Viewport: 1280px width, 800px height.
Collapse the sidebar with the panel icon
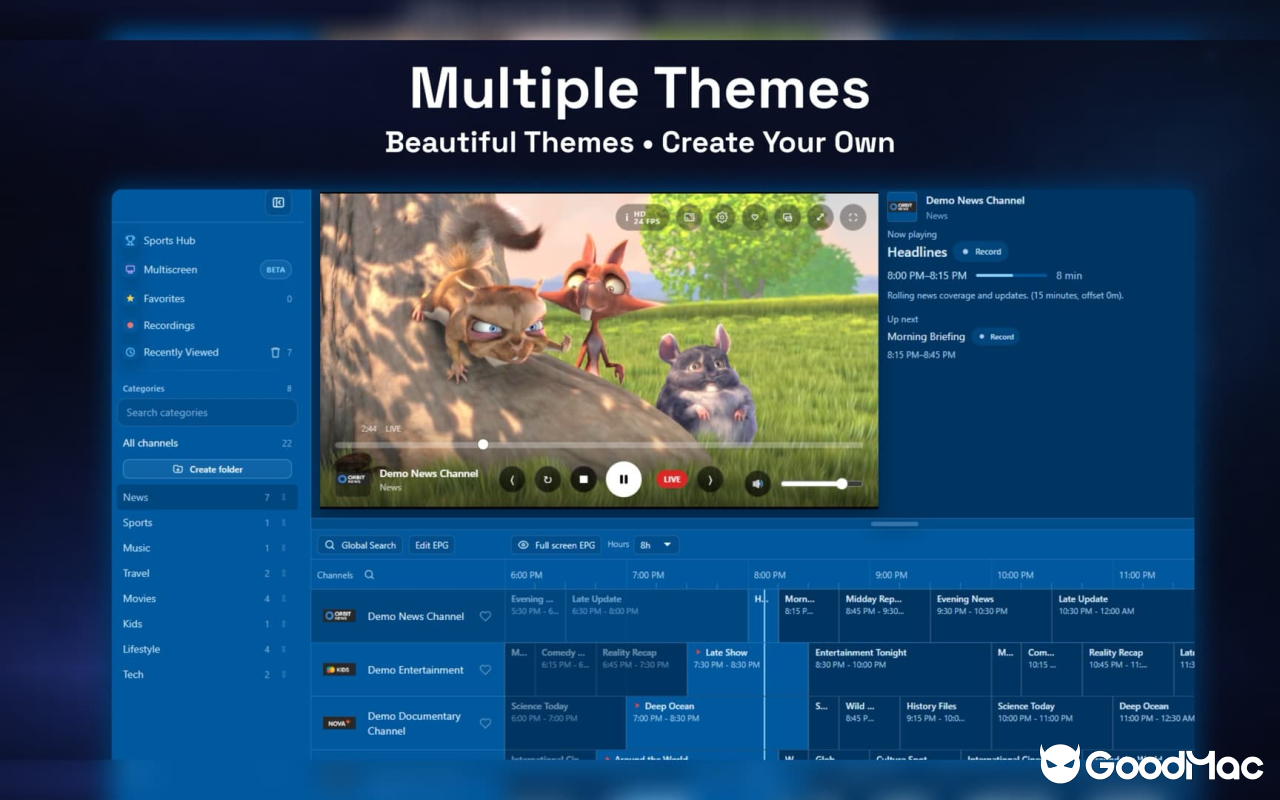278,203
